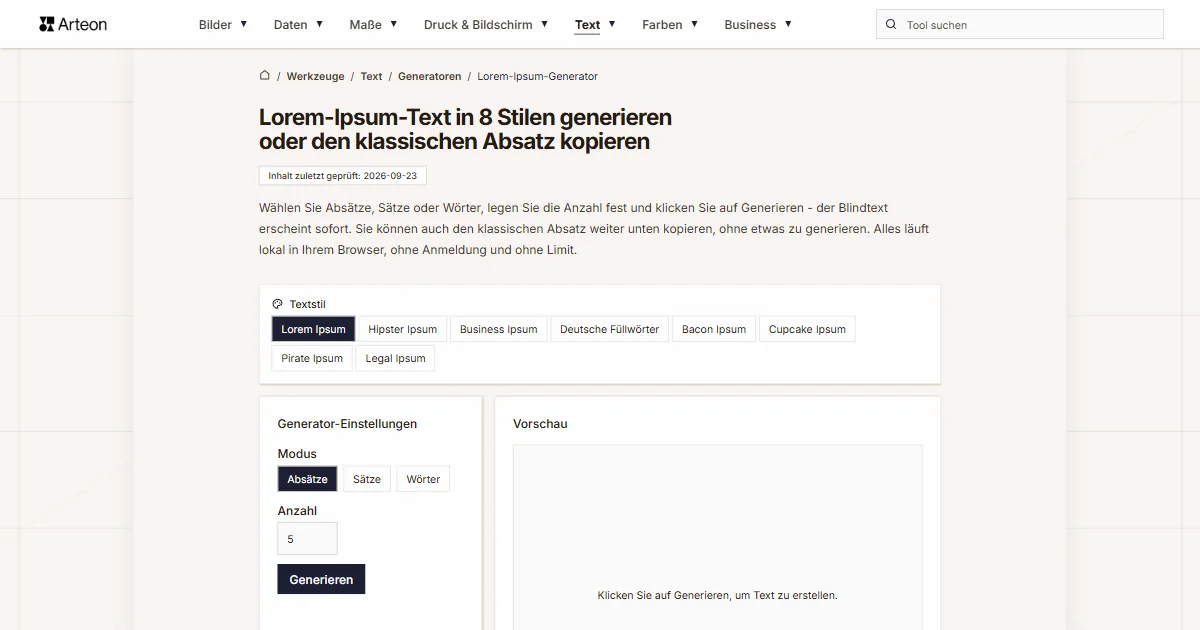
Task: Click the Lorem-Ipsum-Generator breadcrumb text
Action: [537, 76]
